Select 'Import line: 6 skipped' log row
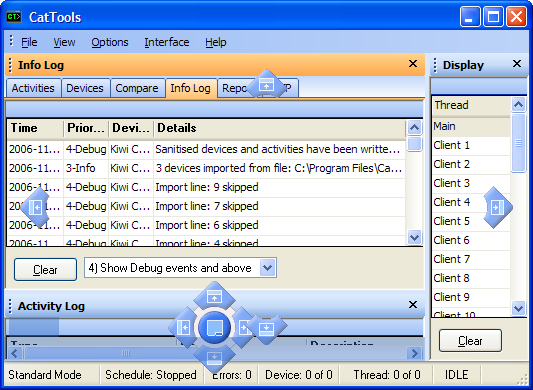 [x=206, y=225]
